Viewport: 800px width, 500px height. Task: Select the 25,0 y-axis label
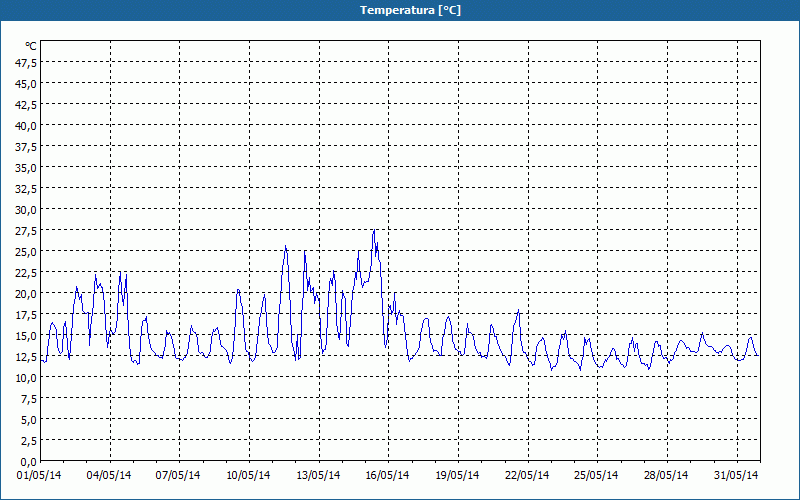[x=27, y=252]
